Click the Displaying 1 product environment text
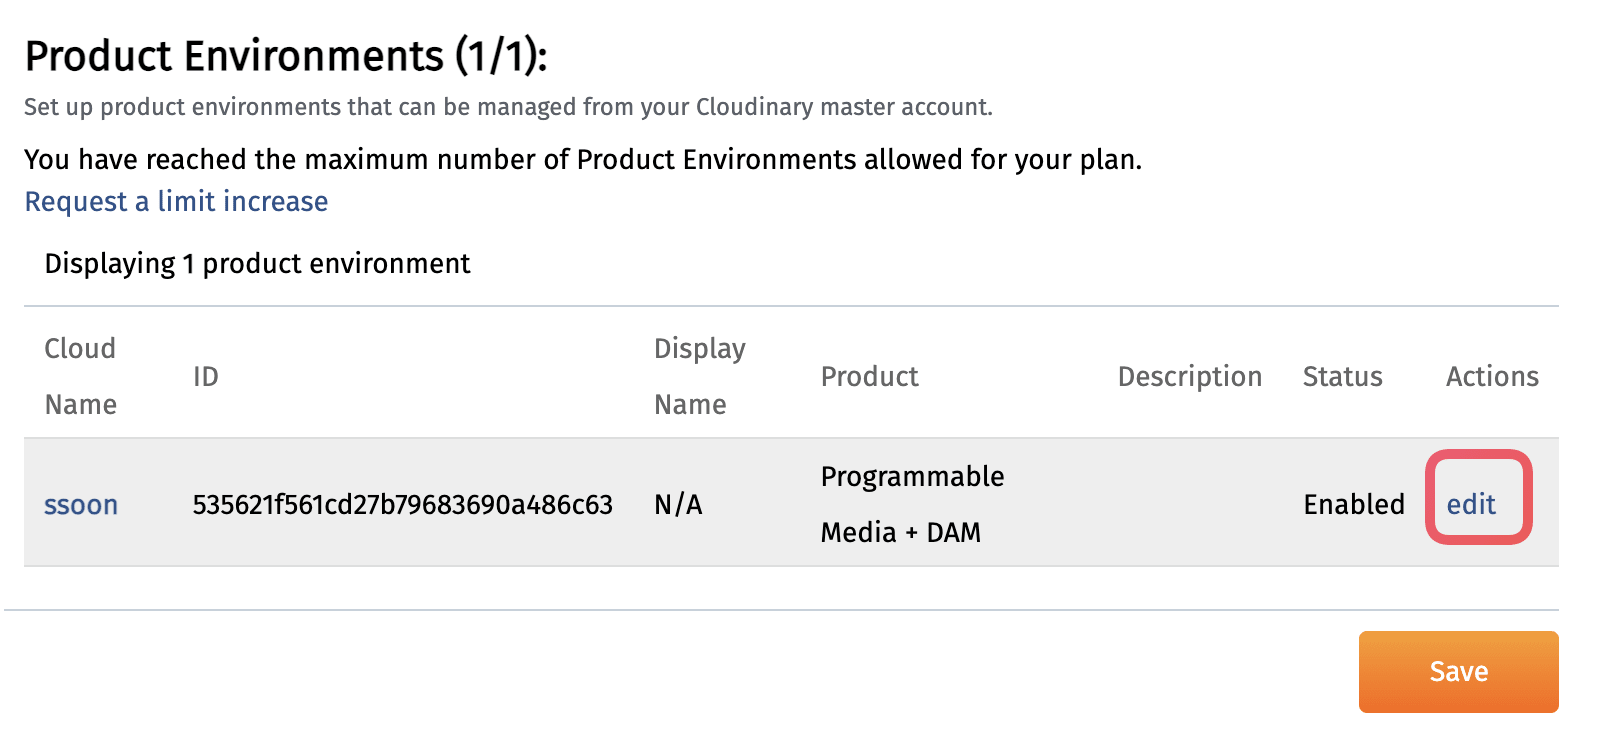 pos(257,264)
